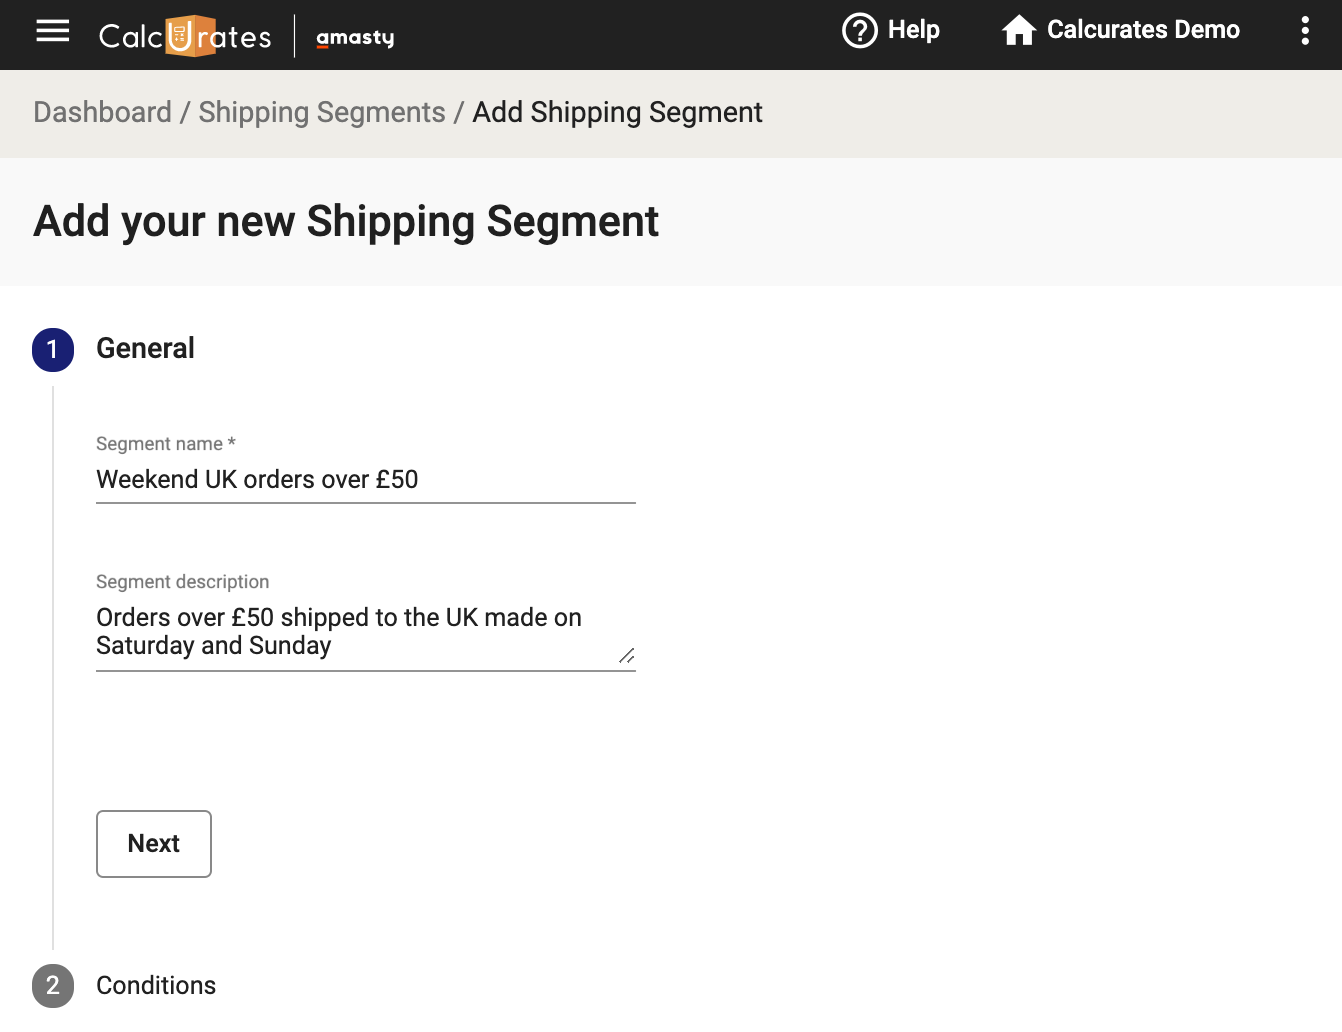The width and height of the screenshot is (1342, 1032).
Task: Click the step 2 Conditions circle
Action: (x=53, y=986)
